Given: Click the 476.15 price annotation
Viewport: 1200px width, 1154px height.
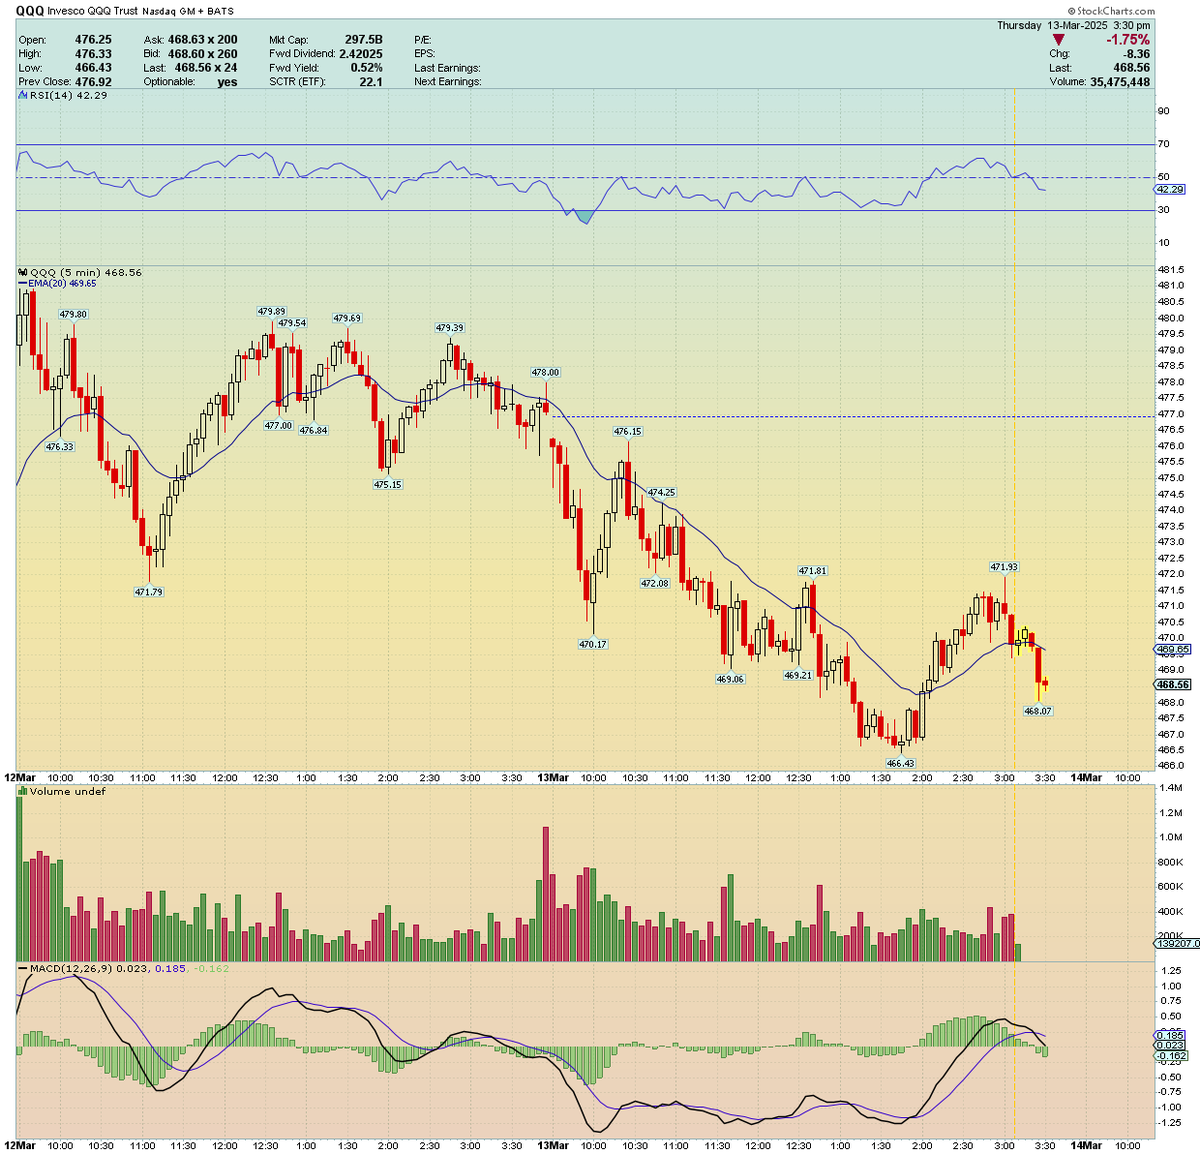Looking at the screenshot, I should [x=628, y=431].
